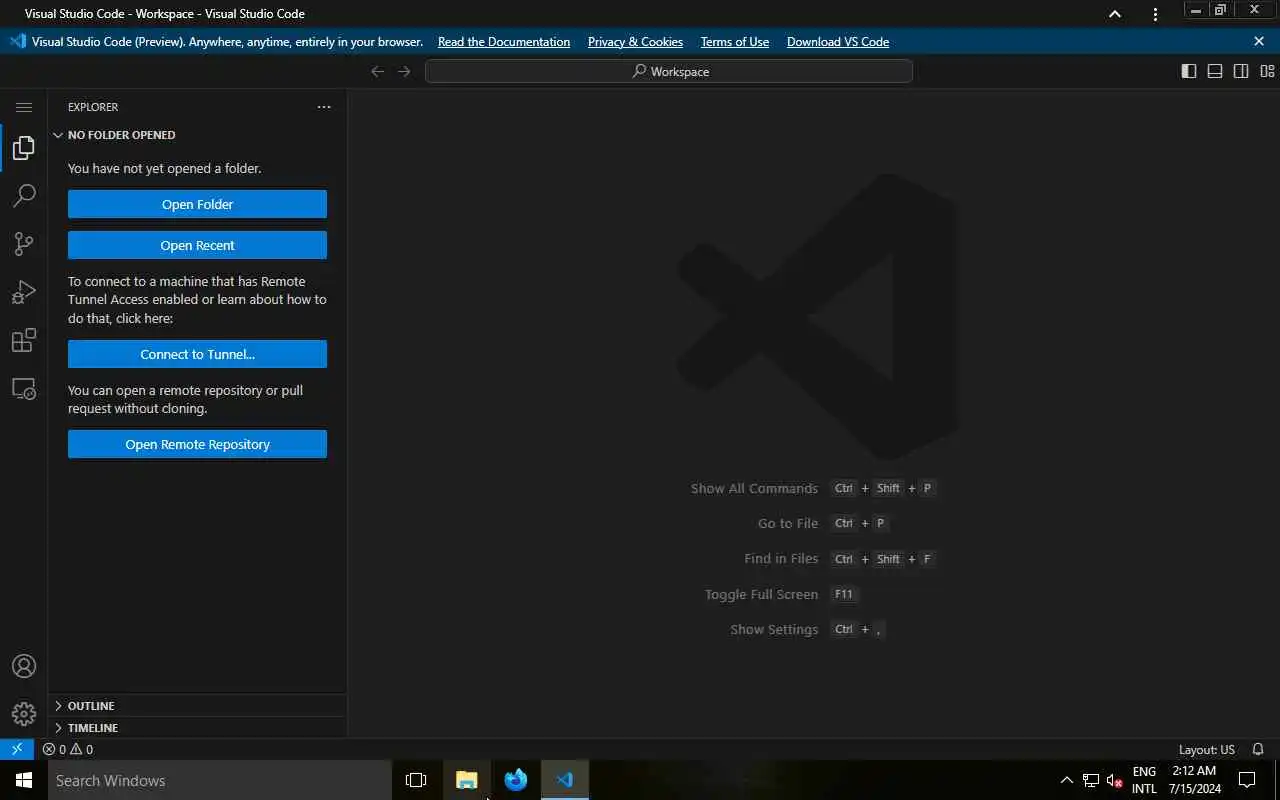Viewport: 1280px width, 800px height.
Task: Click the network icon in system tray
Action: pyautogui.click(x=1091, y=780)
